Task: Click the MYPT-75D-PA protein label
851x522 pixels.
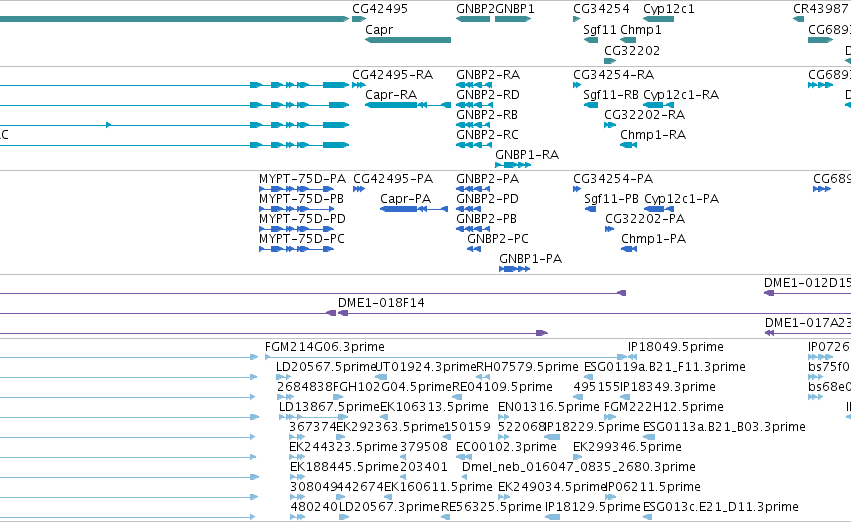Action: click(x=302, y=179)
